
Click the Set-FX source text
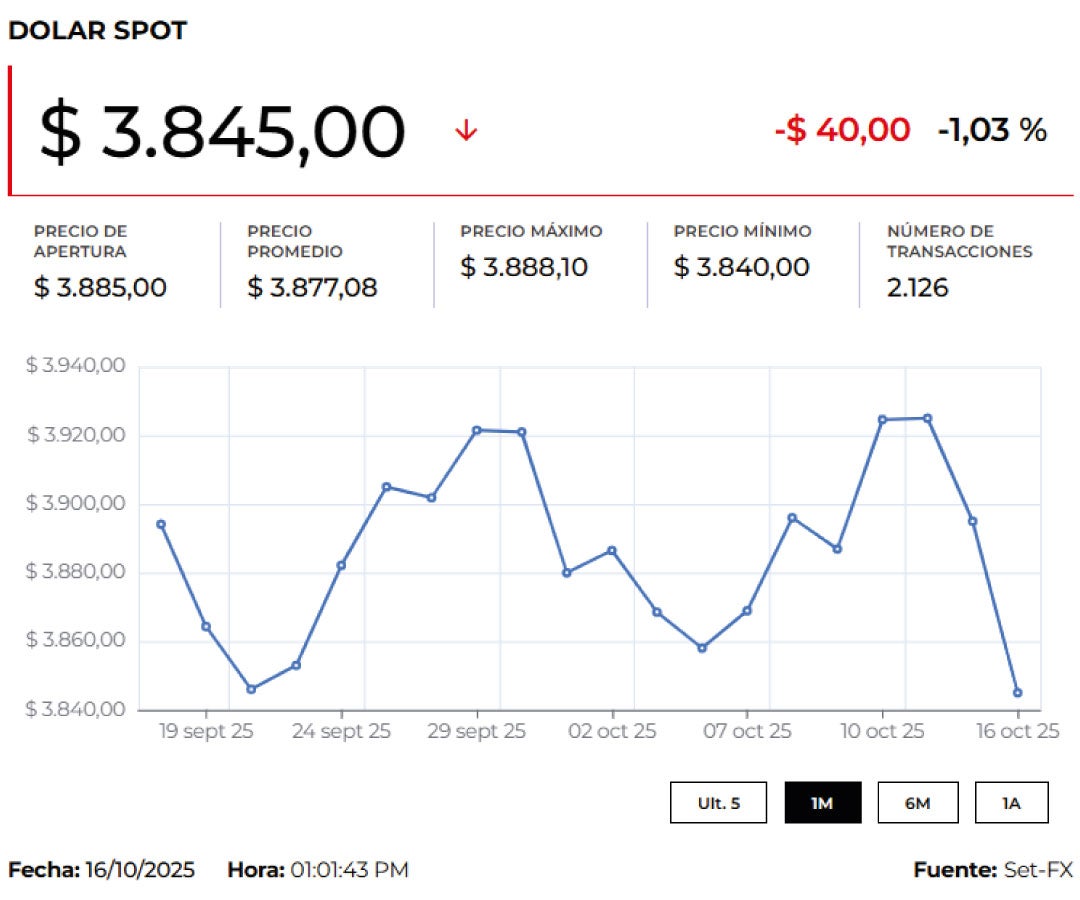1037,870
